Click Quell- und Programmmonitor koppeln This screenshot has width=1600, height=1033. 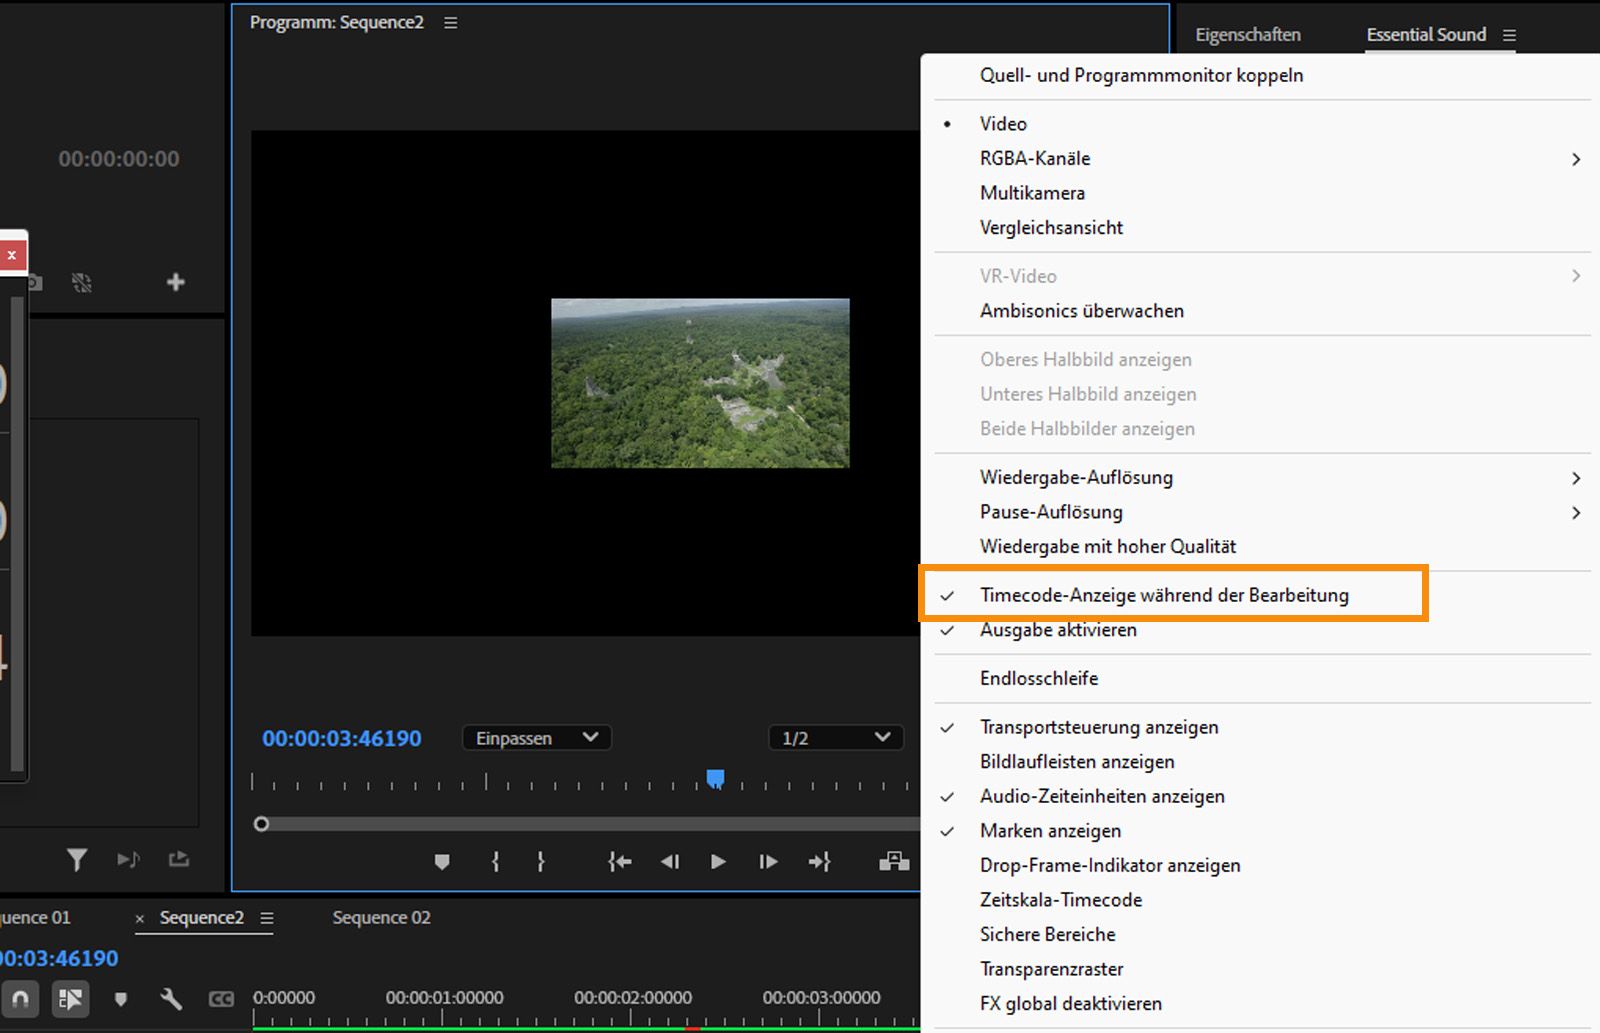coord(1141,75)
